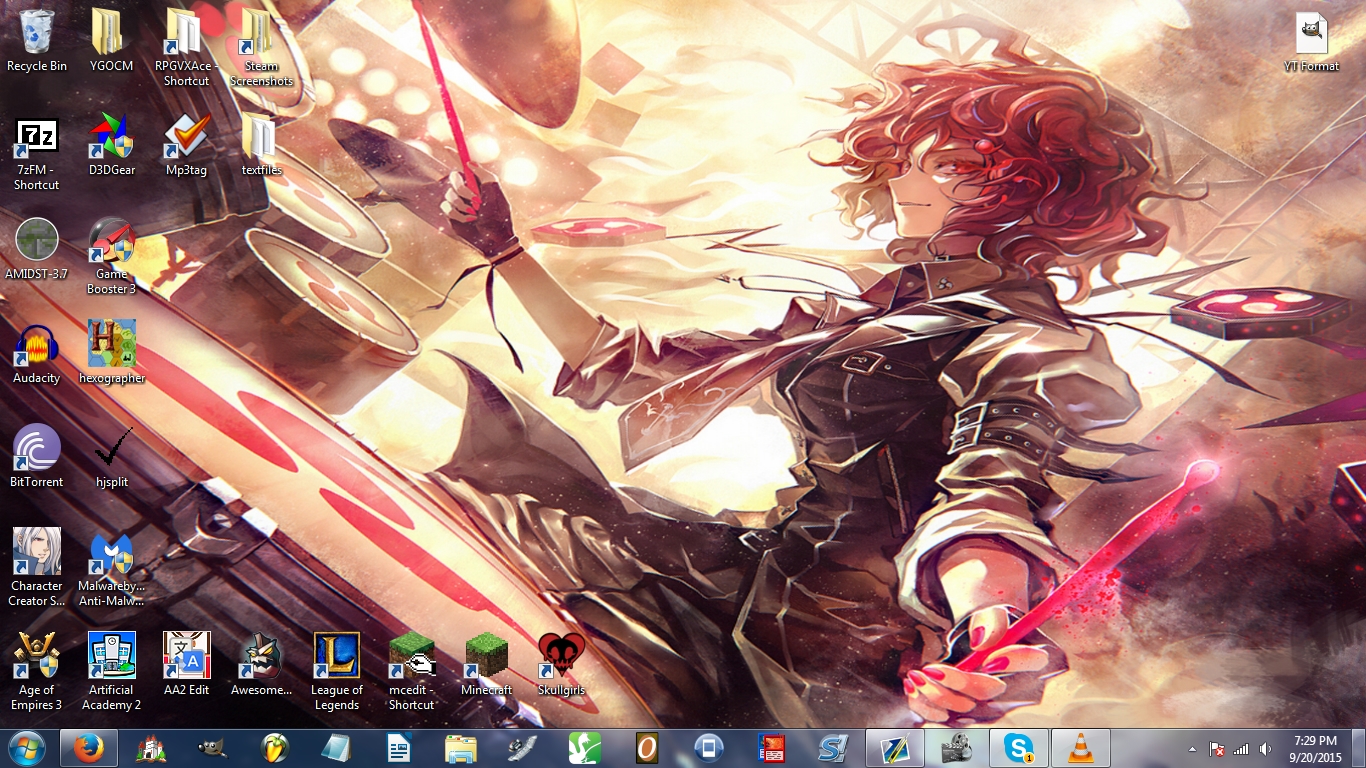Select the AMIDST-3.7 icon
Screen dimensions: 1366x768
[x=37, y=249]
